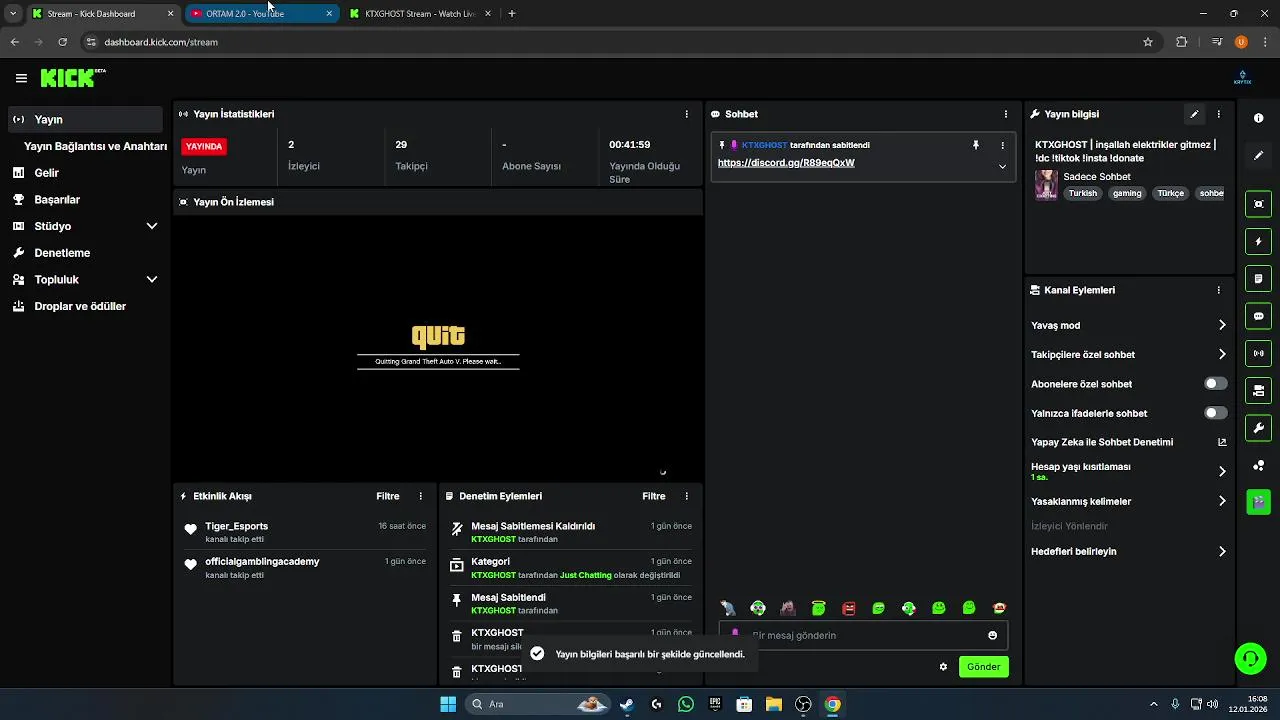This screenshot has width=1280, height=720.
Task: Click the message input field
Action: tap(863, 635)
